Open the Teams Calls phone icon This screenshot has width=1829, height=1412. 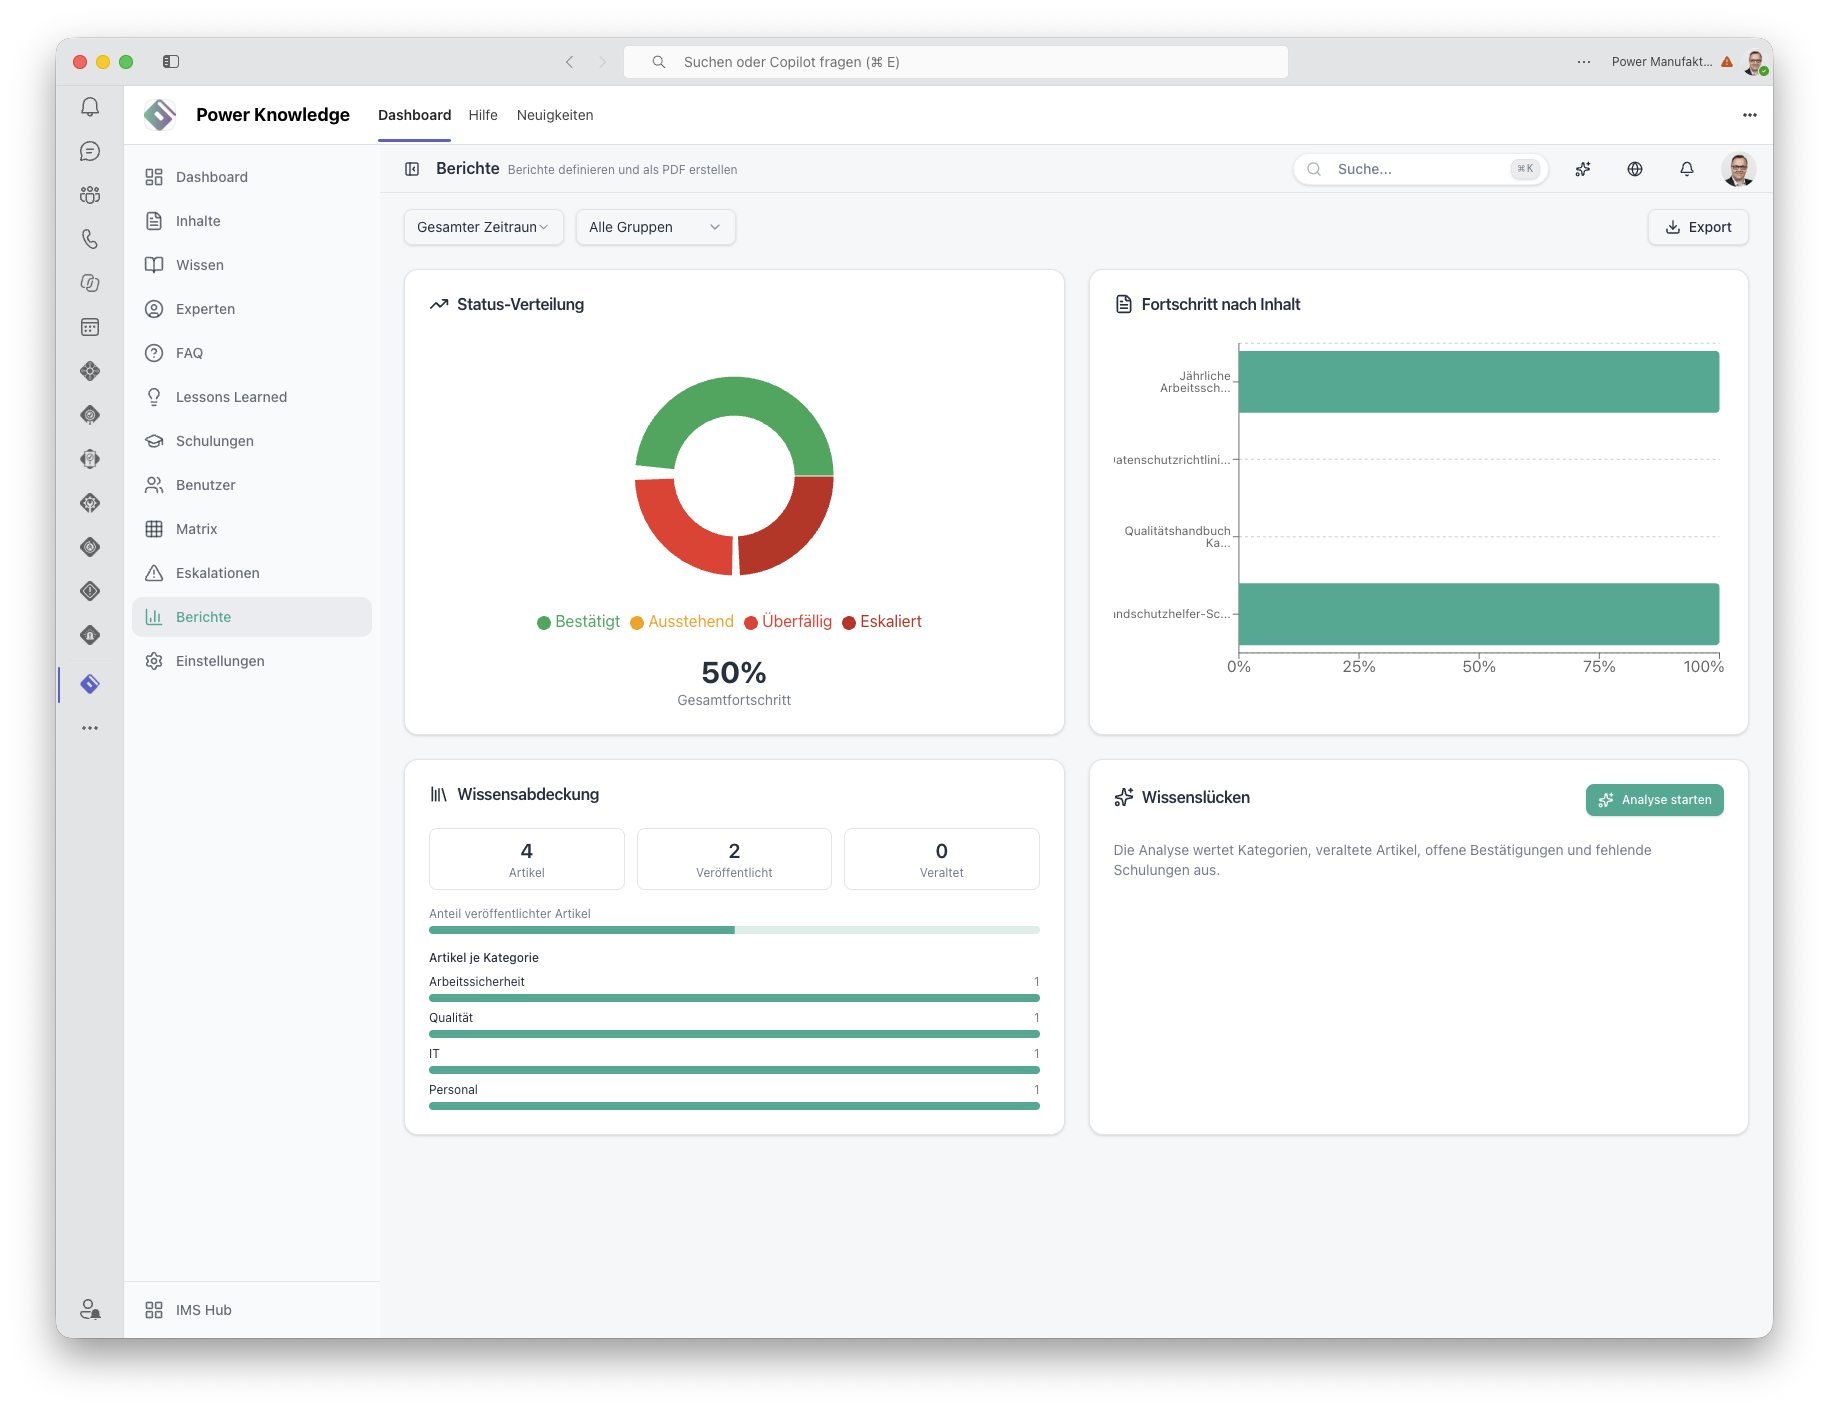[x=90, y=239]
